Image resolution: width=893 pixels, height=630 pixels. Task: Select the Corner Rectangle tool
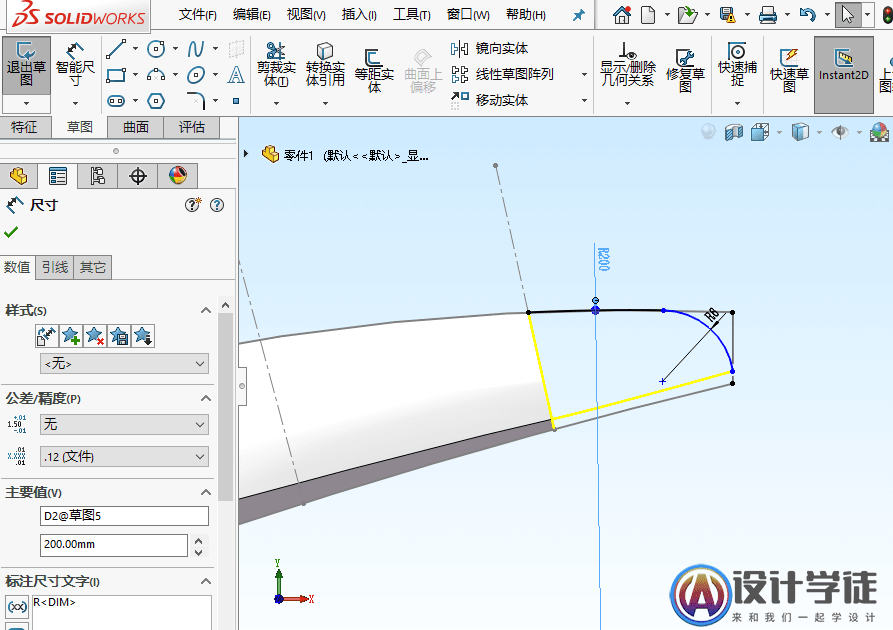click(116, 75)
